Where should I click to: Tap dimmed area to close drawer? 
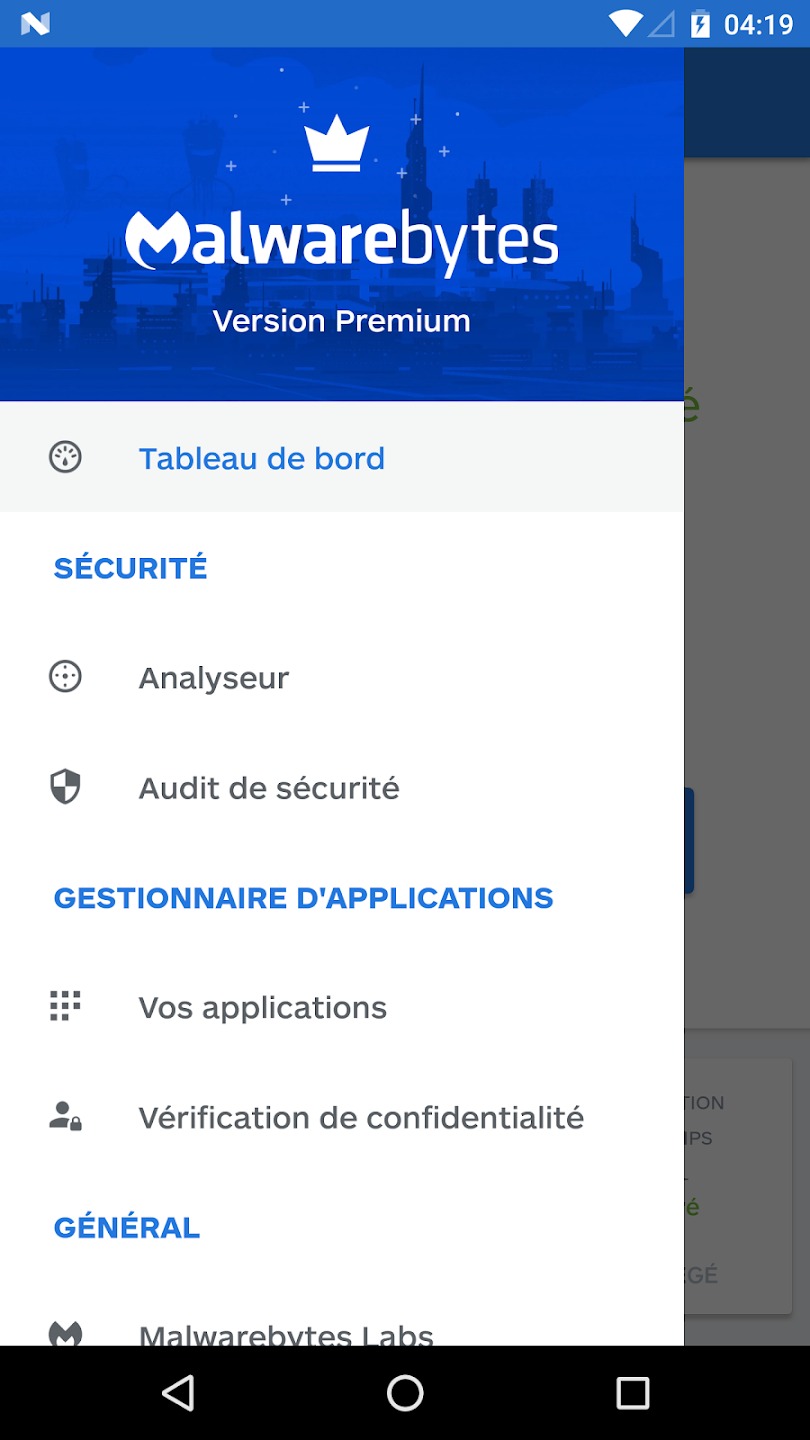(747, 600)
